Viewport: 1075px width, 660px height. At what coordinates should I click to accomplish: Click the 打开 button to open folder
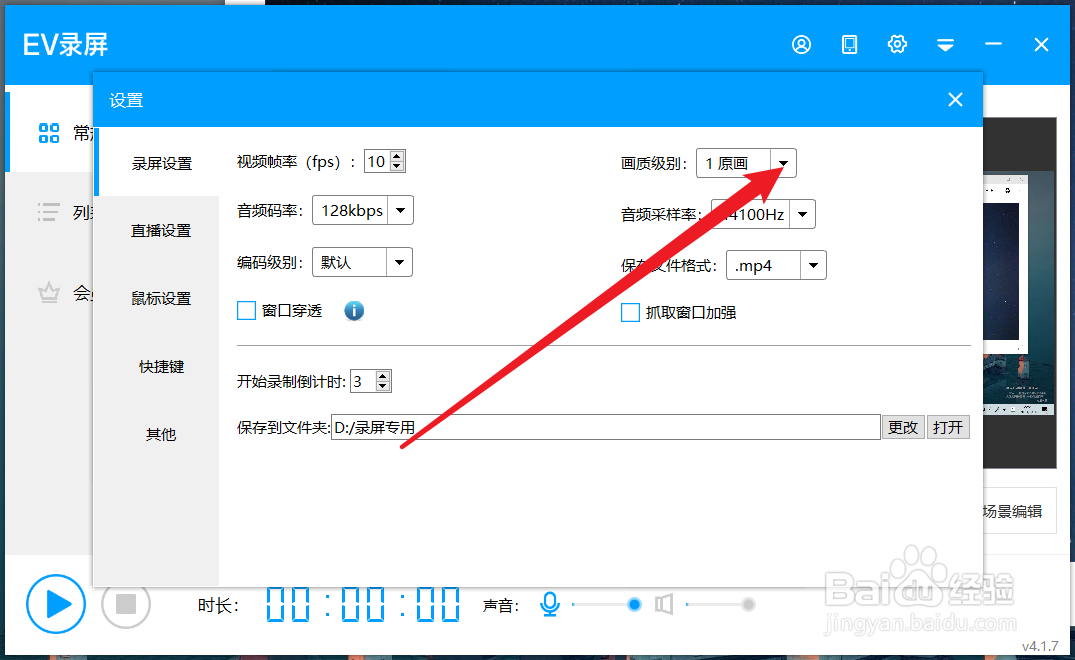[947, 427]
